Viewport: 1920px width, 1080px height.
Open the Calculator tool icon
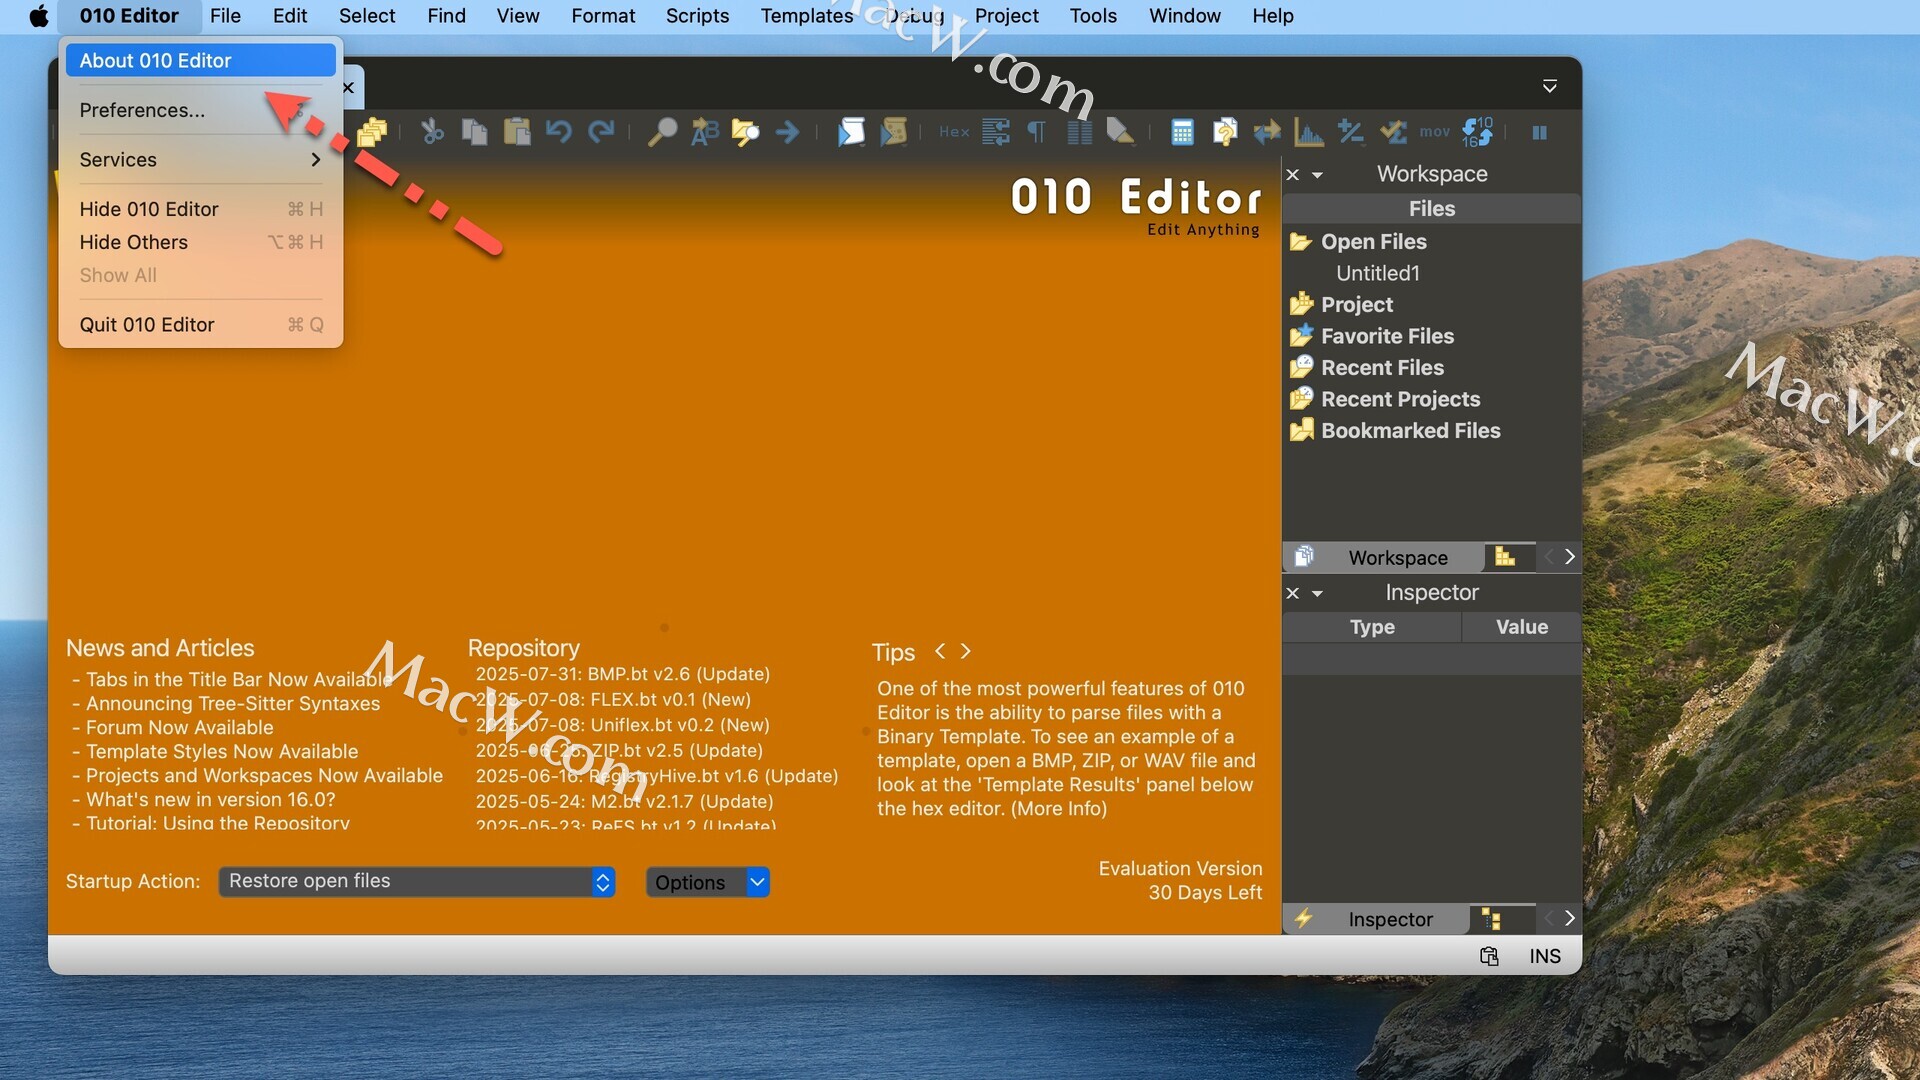point(1182,132)
